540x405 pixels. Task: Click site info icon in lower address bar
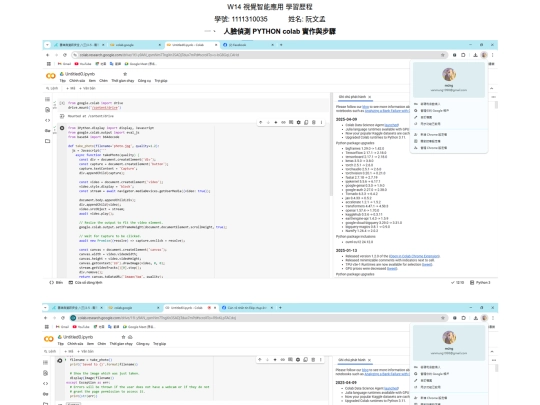(x=73, y=318)
